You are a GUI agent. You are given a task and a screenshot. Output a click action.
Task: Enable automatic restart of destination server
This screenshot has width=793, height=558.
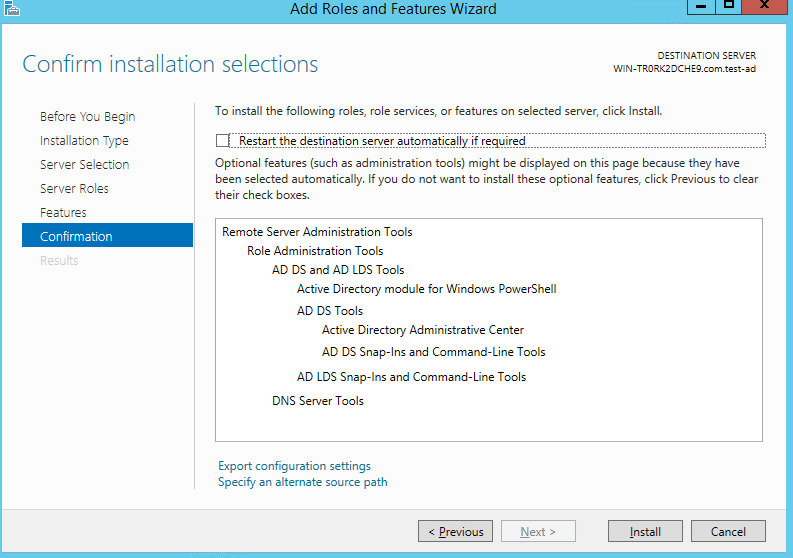222,141
